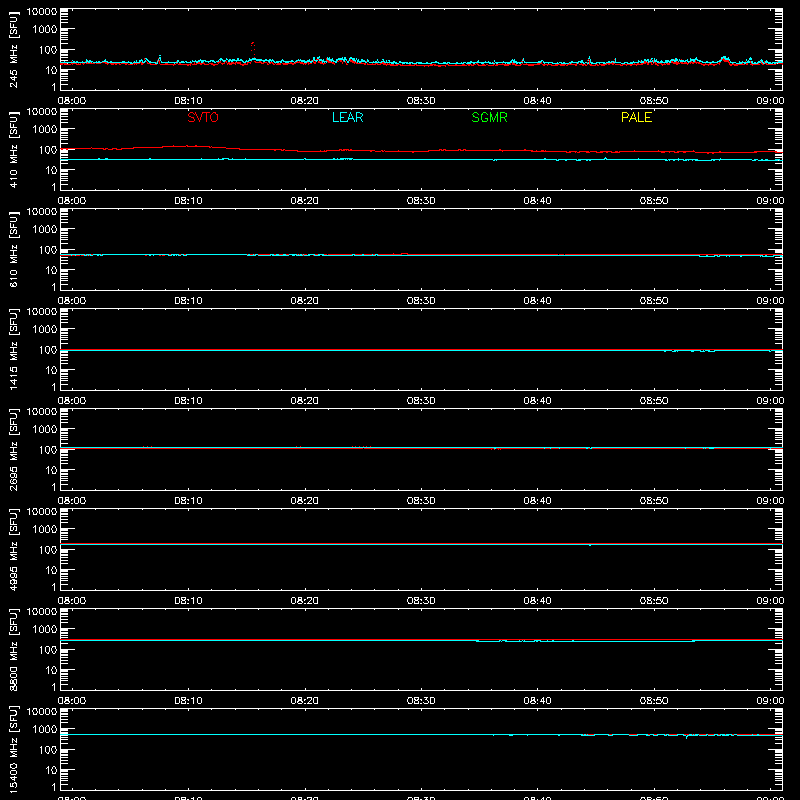
Task: Click 08:10 under the 610 MHz plot
Action: [x=188, y=301]
